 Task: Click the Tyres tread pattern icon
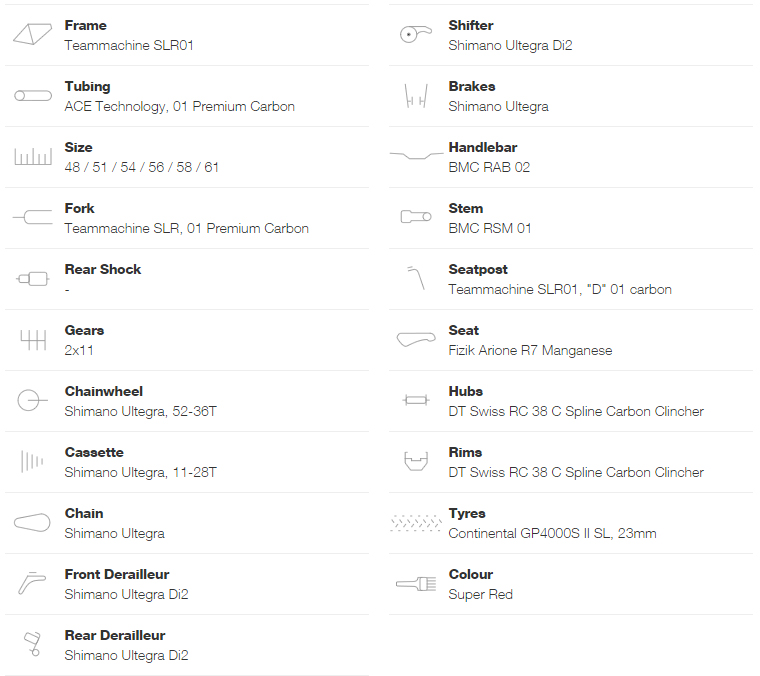tap(416, 523)
